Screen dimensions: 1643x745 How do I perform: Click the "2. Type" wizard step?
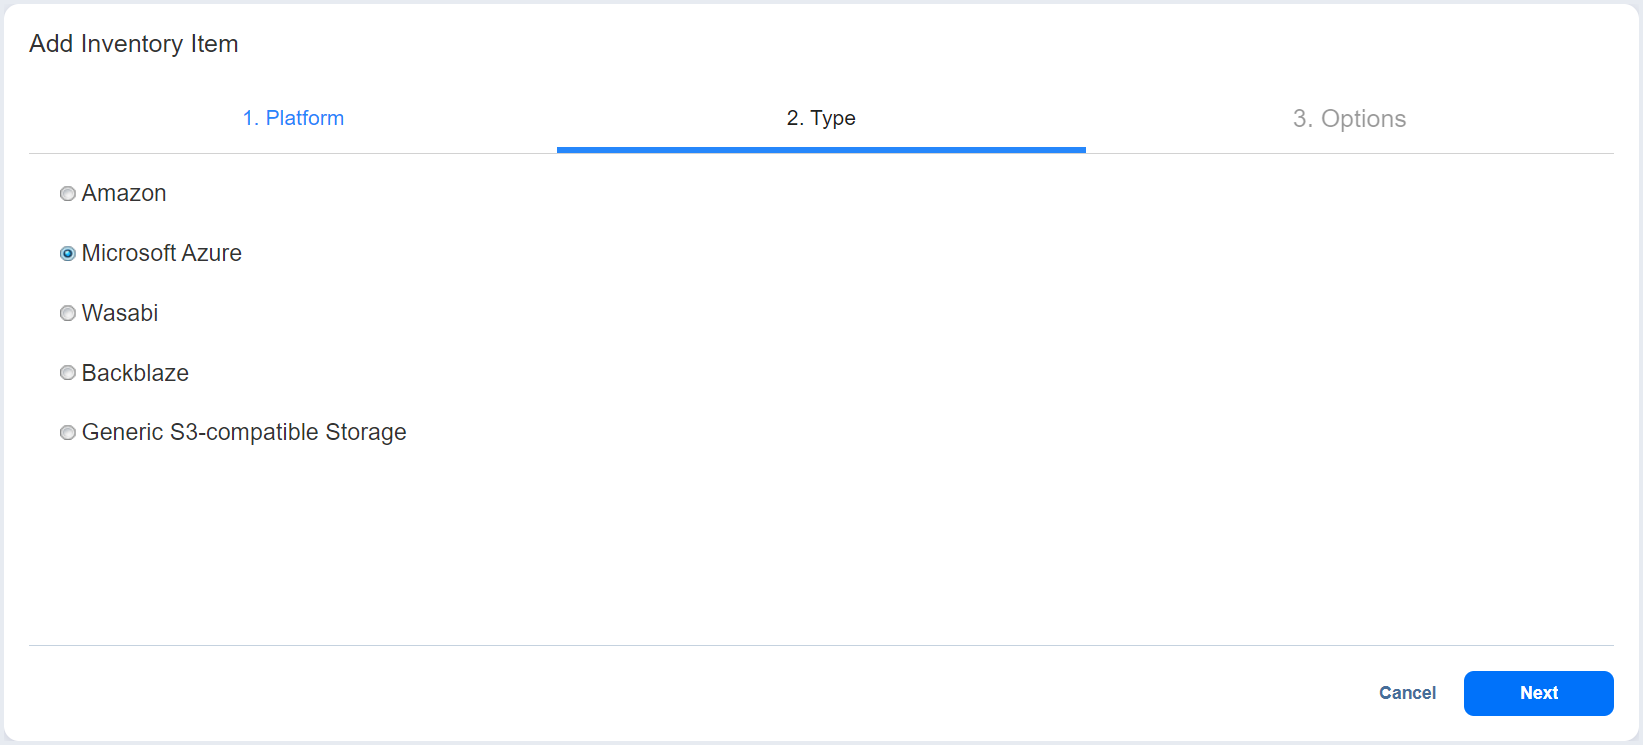tap(820, 118)
